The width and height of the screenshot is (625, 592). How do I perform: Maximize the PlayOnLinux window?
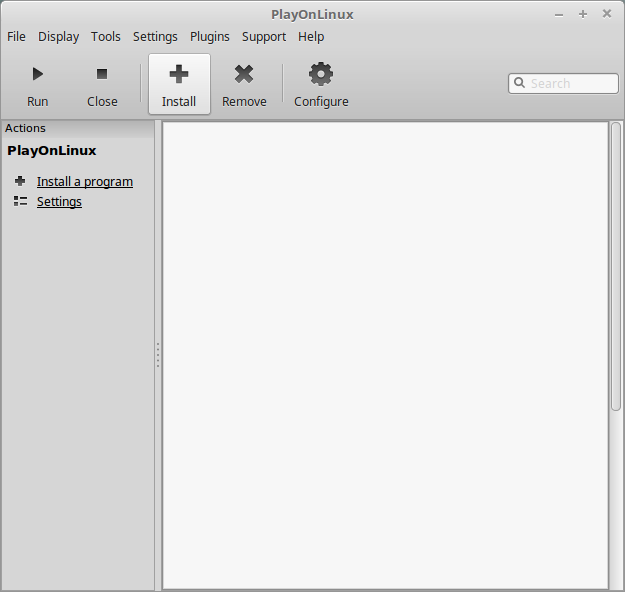coord(583,14)
